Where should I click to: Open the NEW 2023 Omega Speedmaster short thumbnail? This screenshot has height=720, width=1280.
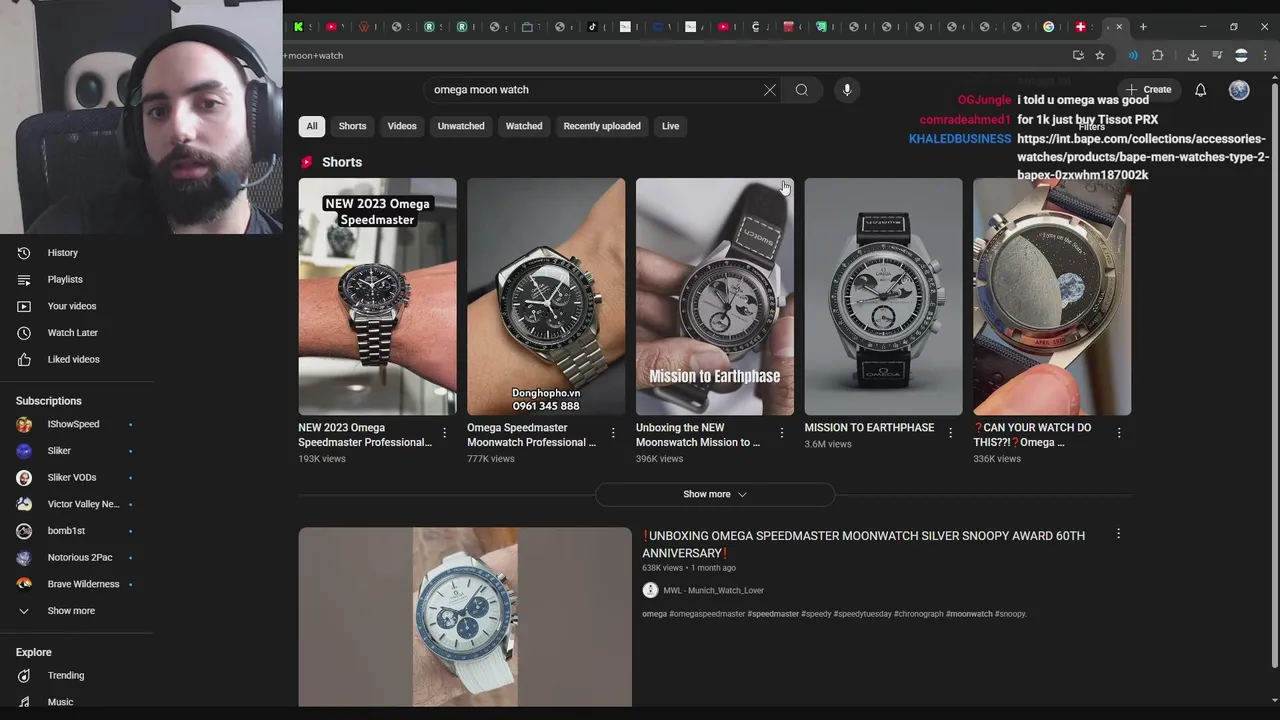pos(377,297)
